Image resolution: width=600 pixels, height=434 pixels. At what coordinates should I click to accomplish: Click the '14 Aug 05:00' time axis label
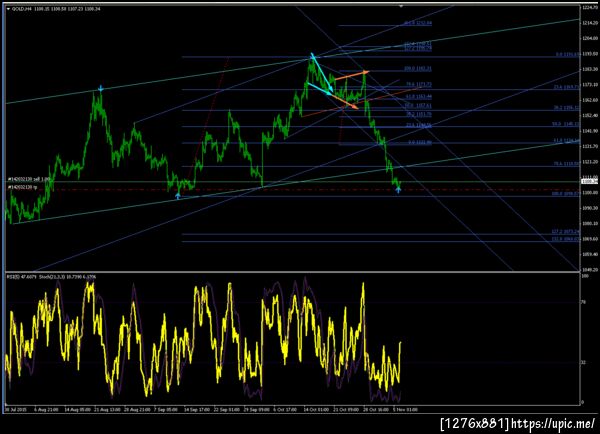click(77, 410)
